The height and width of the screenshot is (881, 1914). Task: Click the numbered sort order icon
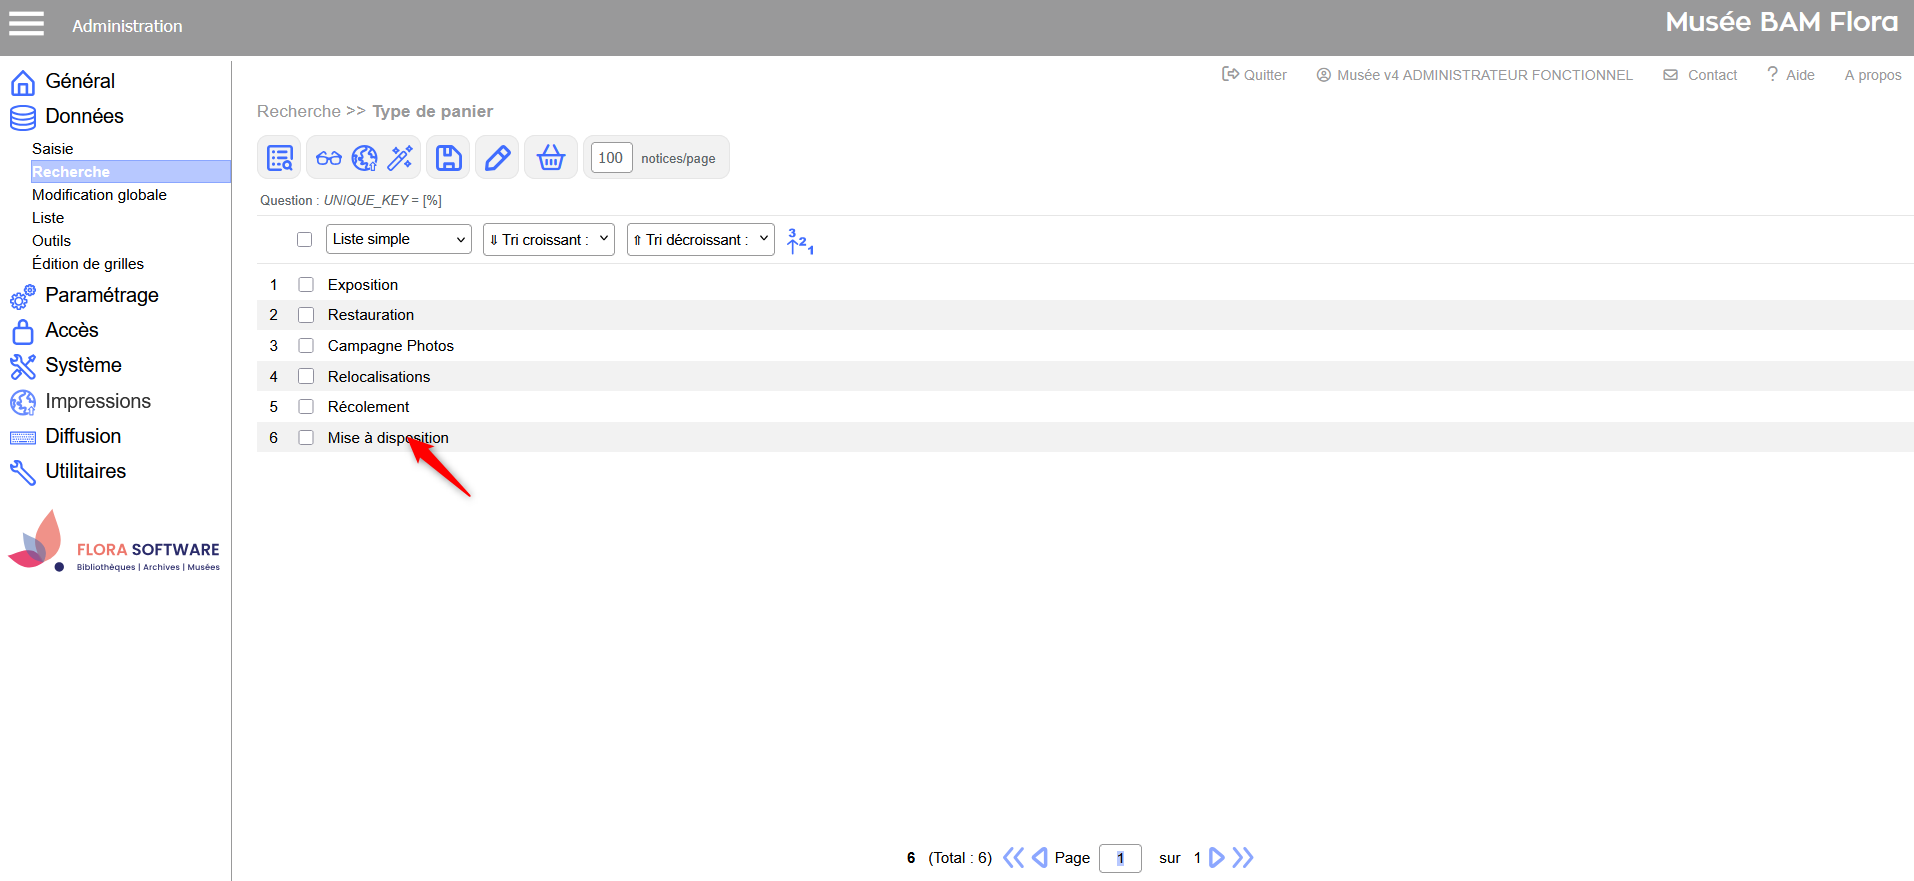pos(800,241)
